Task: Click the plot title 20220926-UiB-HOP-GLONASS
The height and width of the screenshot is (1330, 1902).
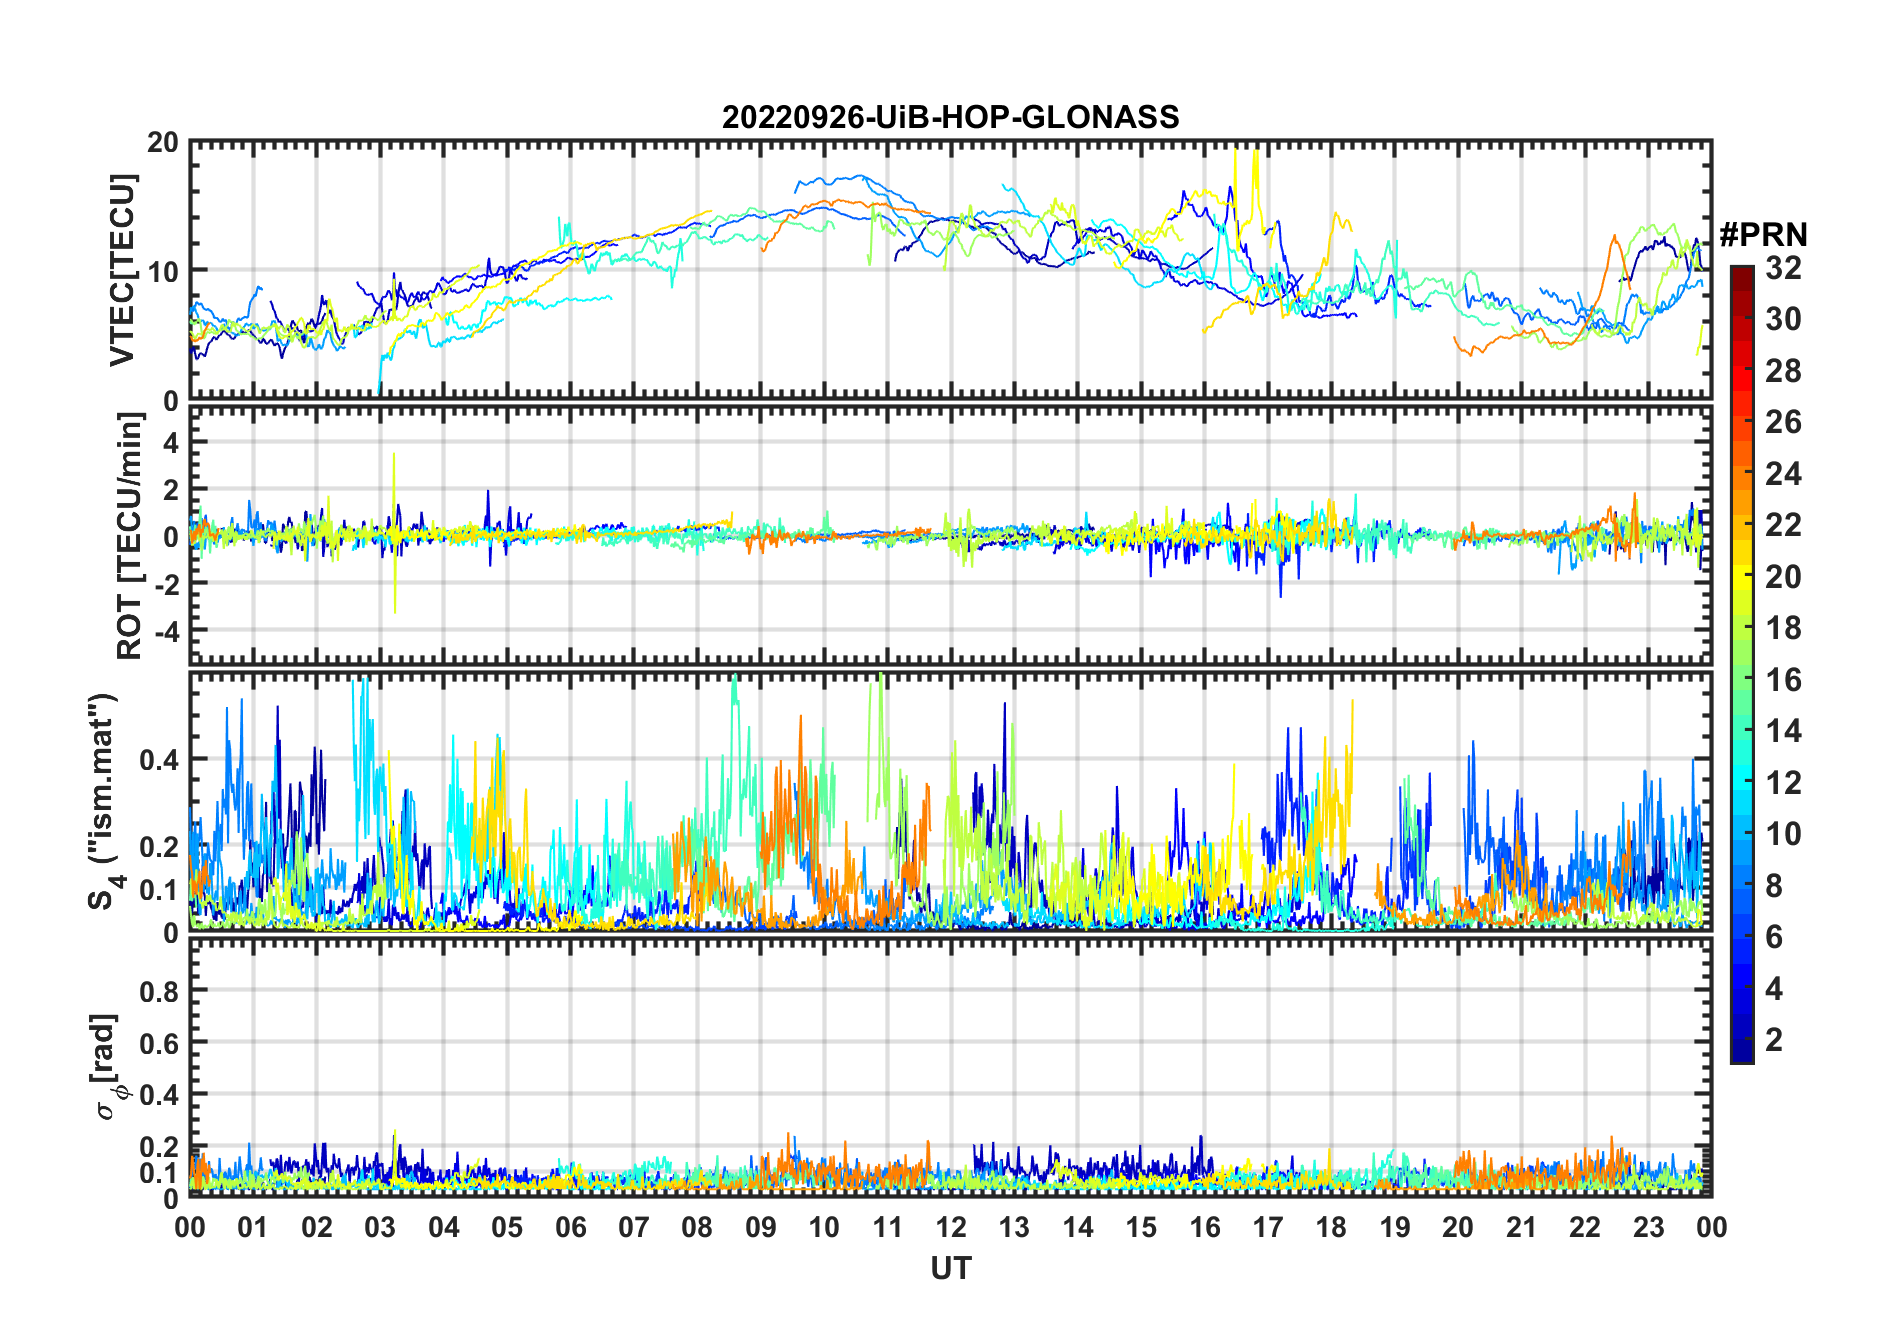Action: click(x=950, y=117)
